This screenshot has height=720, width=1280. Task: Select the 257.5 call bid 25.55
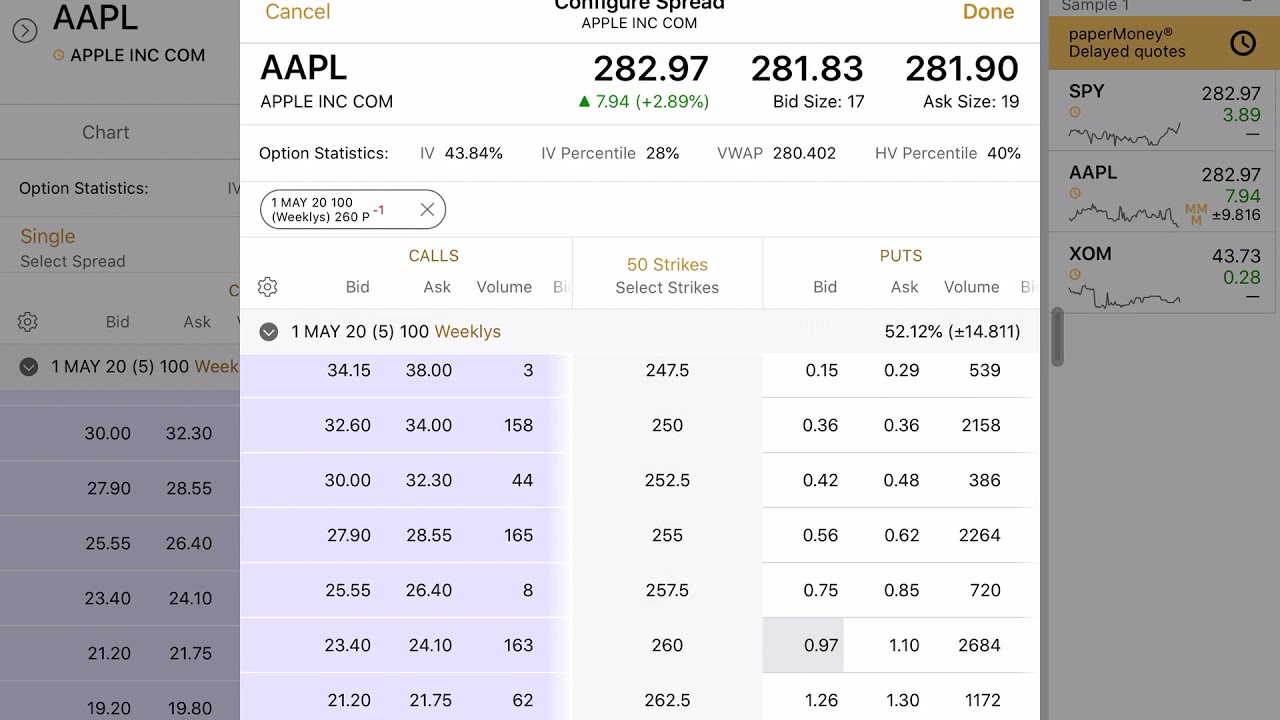tap(348, 590)
